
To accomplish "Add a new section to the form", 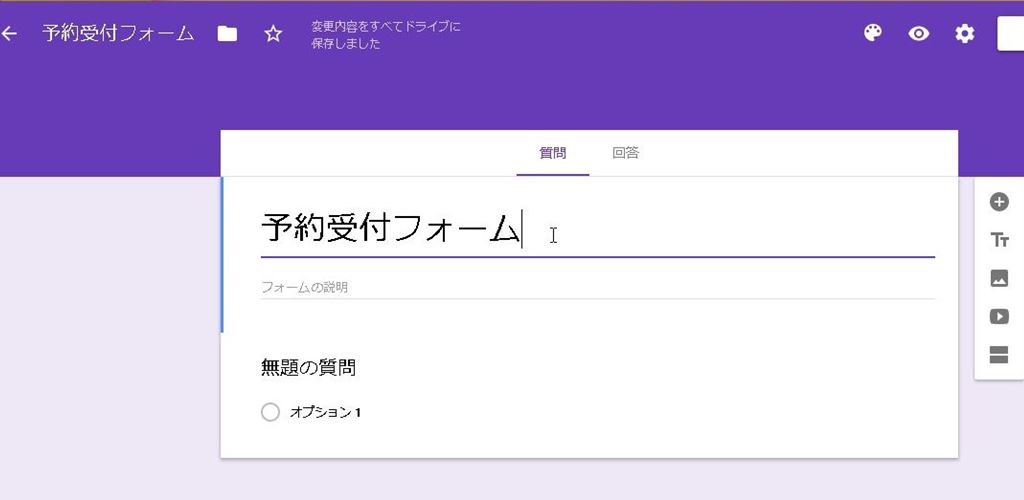I will coord(999,355).
